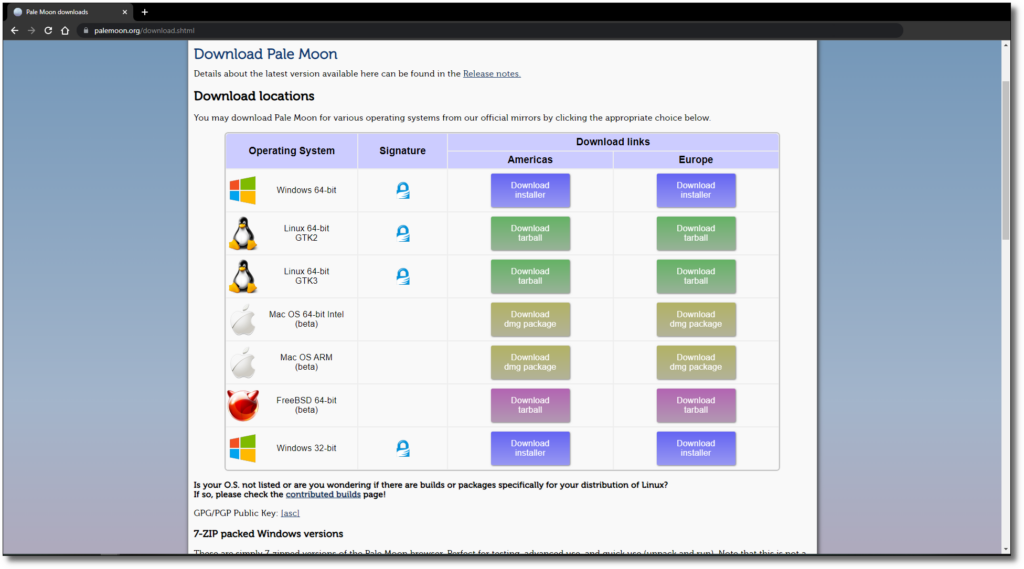The height and width of the screenshot is (569, 1024).
Task: Click the scrollbar up arrow
Action: click(x=1006, y=45)
